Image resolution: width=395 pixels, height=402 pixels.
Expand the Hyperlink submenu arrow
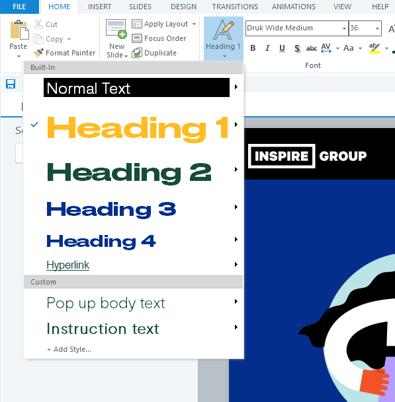pos(236,265)
